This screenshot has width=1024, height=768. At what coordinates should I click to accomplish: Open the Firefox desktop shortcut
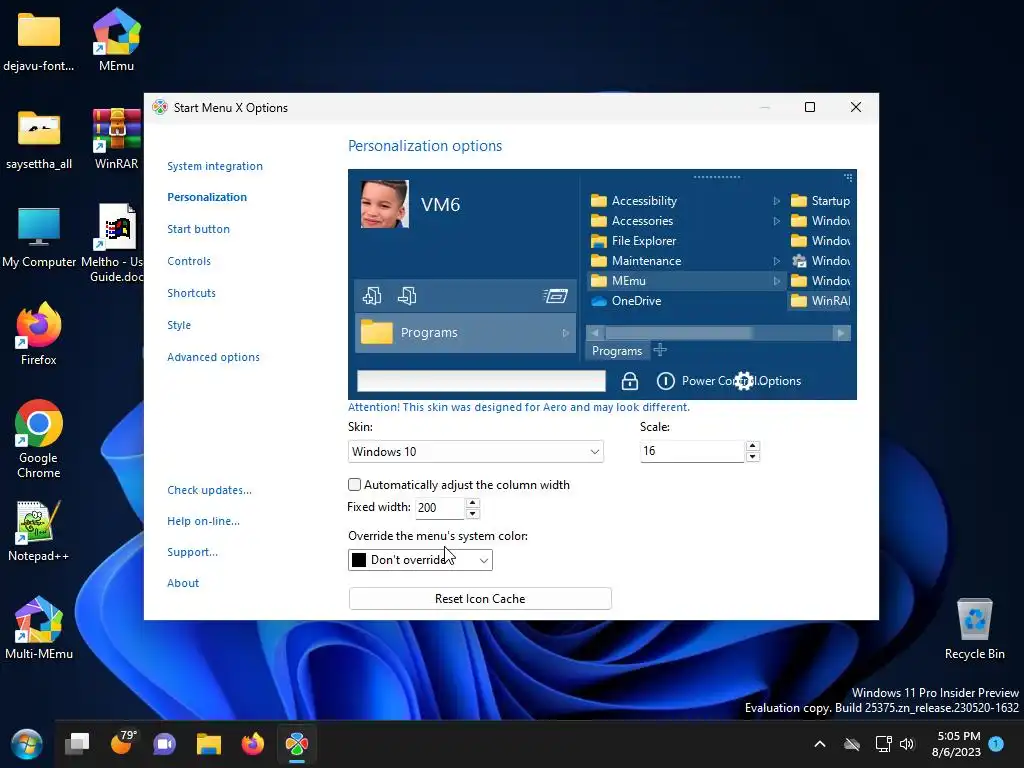pos(39,333)
